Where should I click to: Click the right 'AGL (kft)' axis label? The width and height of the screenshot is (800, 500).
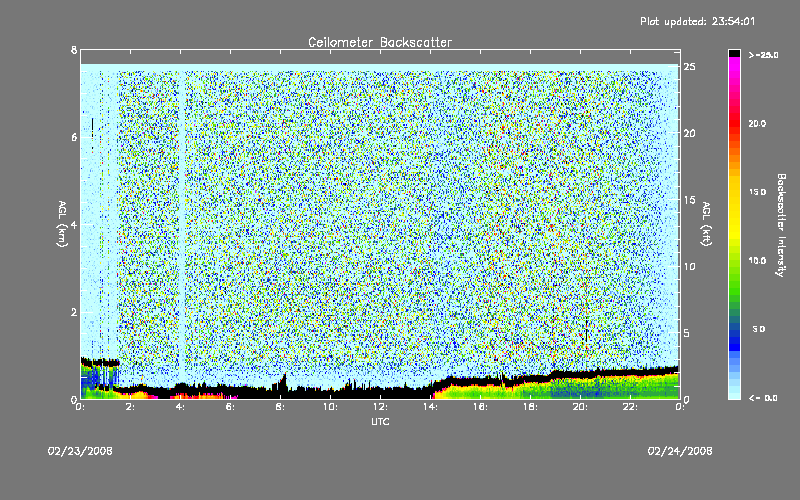pyautogui.click(x=706, y=224)
